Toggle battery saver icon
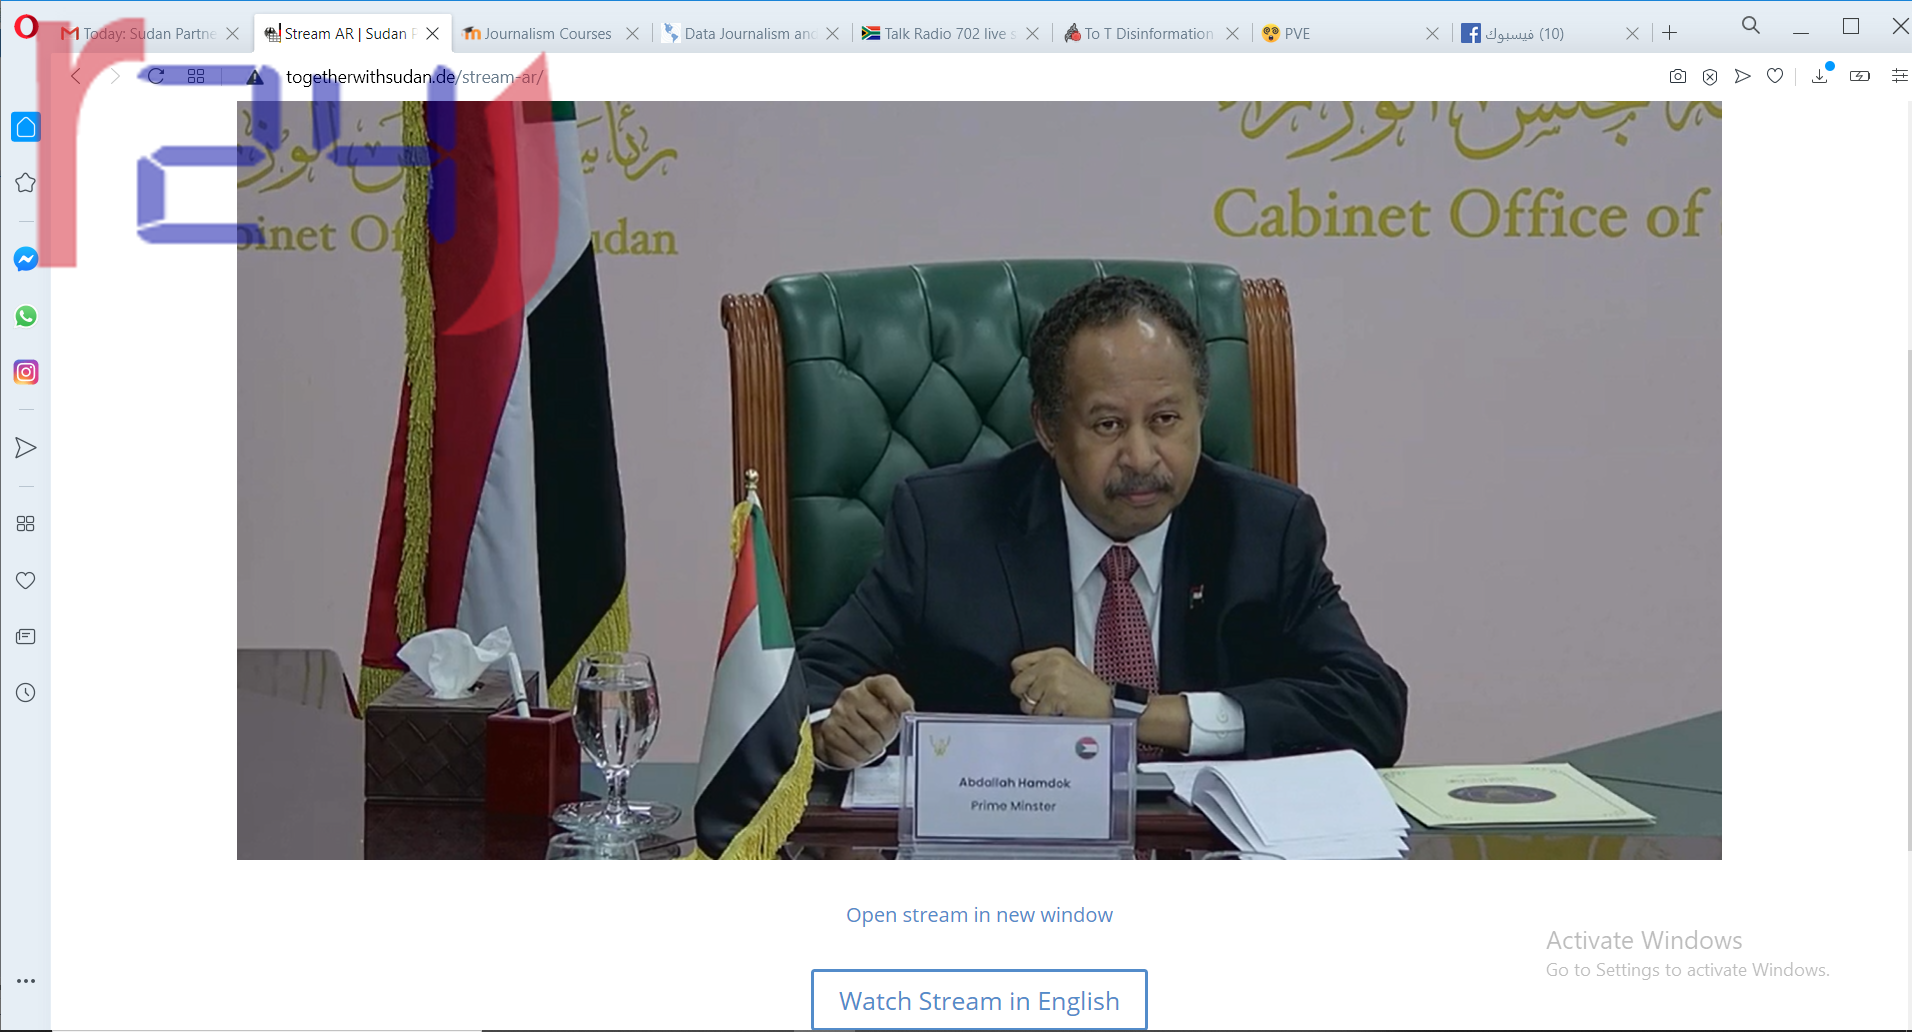The image size is (1912, 1032). [1860, 77]
